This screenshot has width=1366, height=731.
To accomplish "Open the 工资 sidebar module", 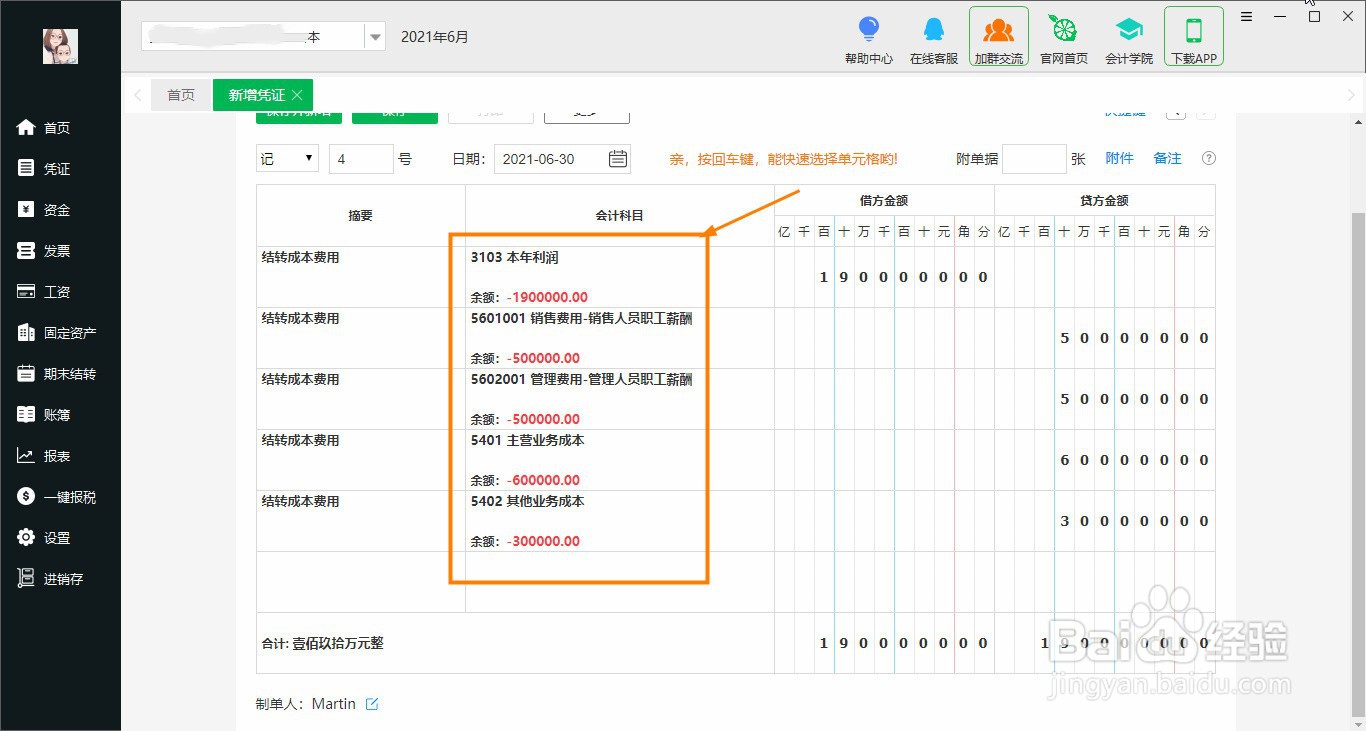I will point(44,292).
